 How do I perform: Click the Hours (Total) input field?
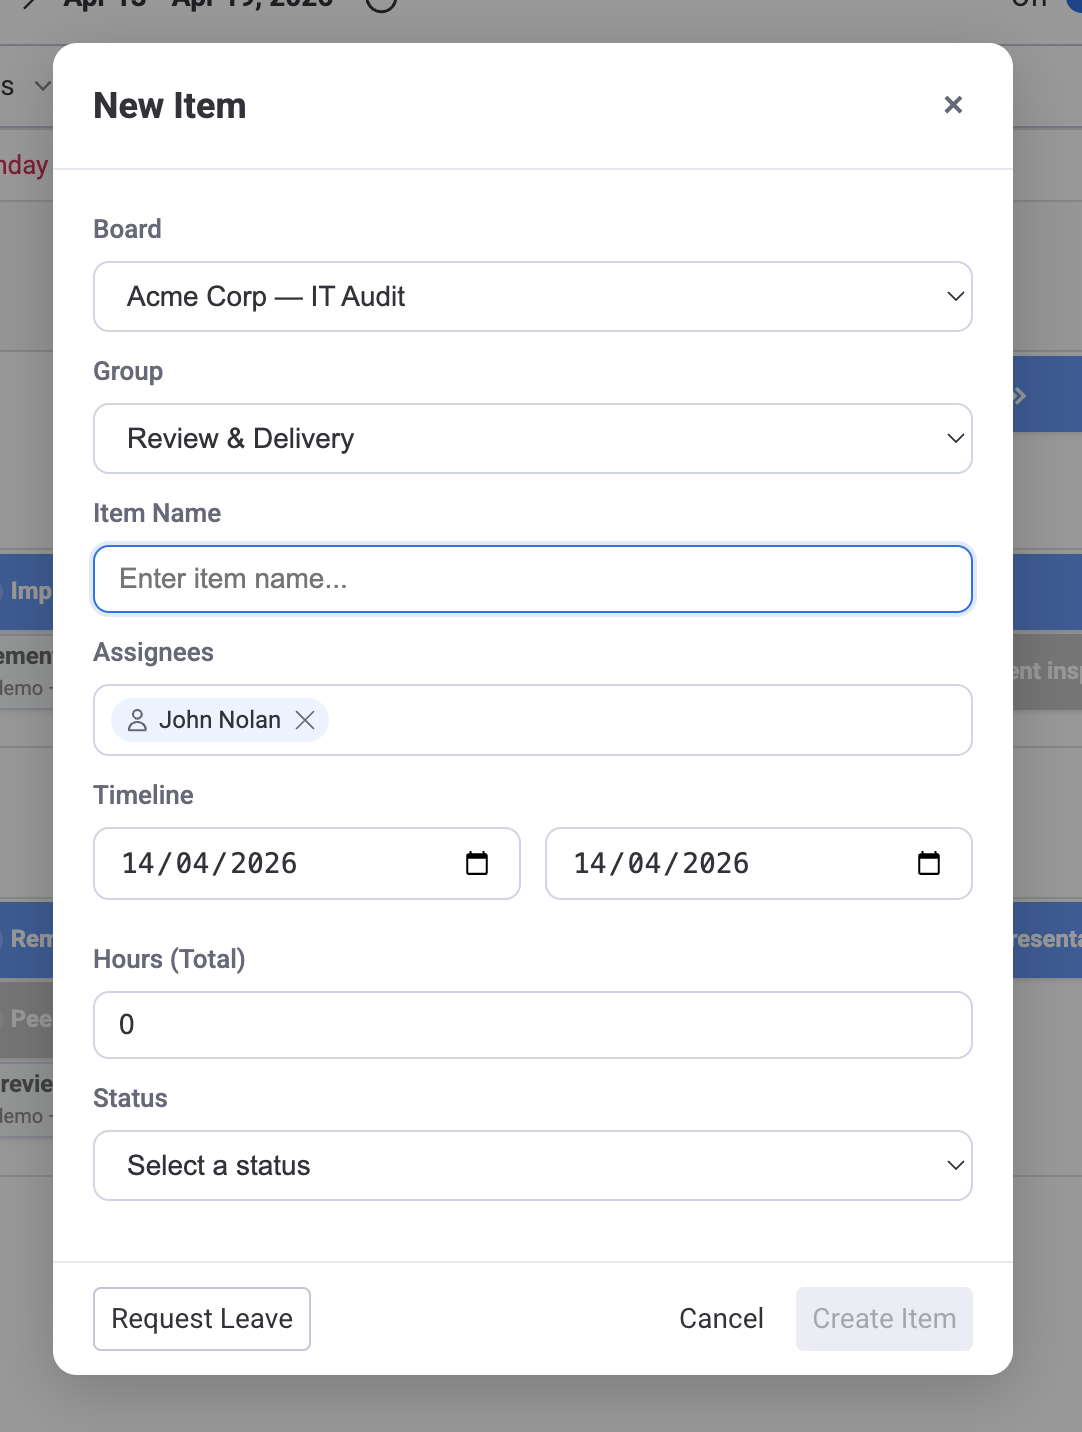click(x=533, y=1024)
